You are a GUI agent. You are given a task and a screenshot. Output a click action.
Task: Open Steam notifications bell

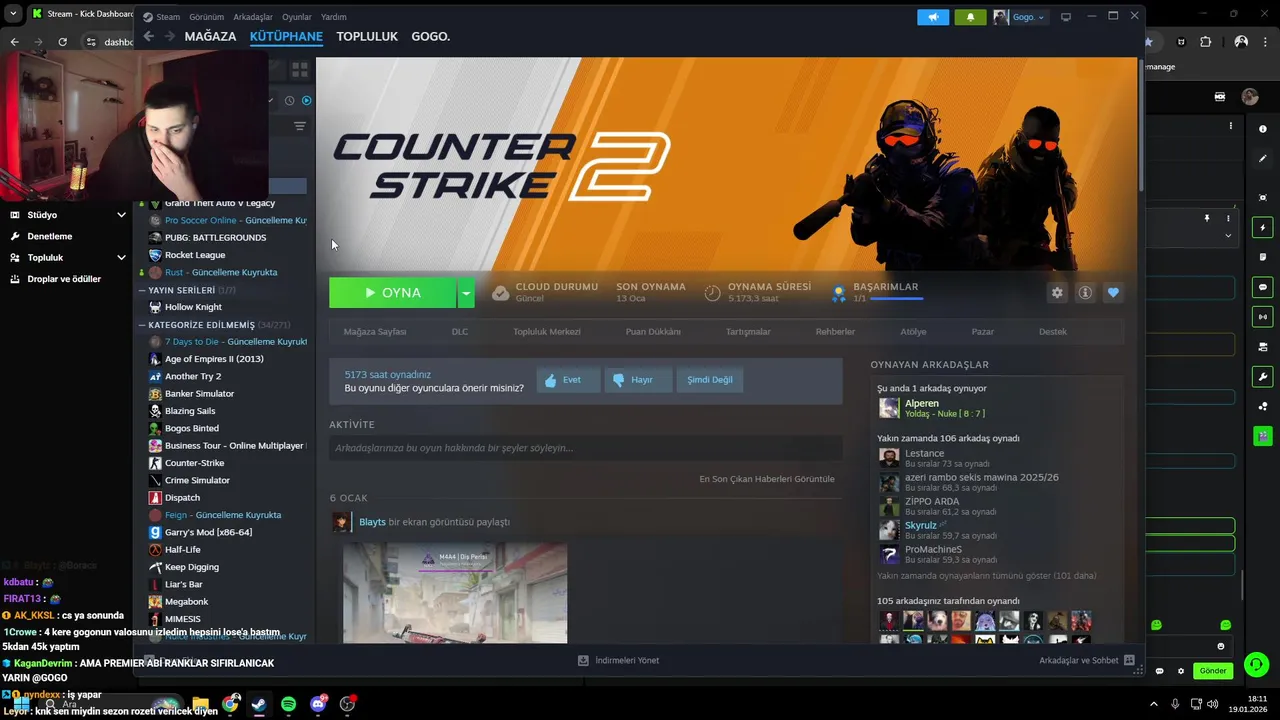[970, 17]
